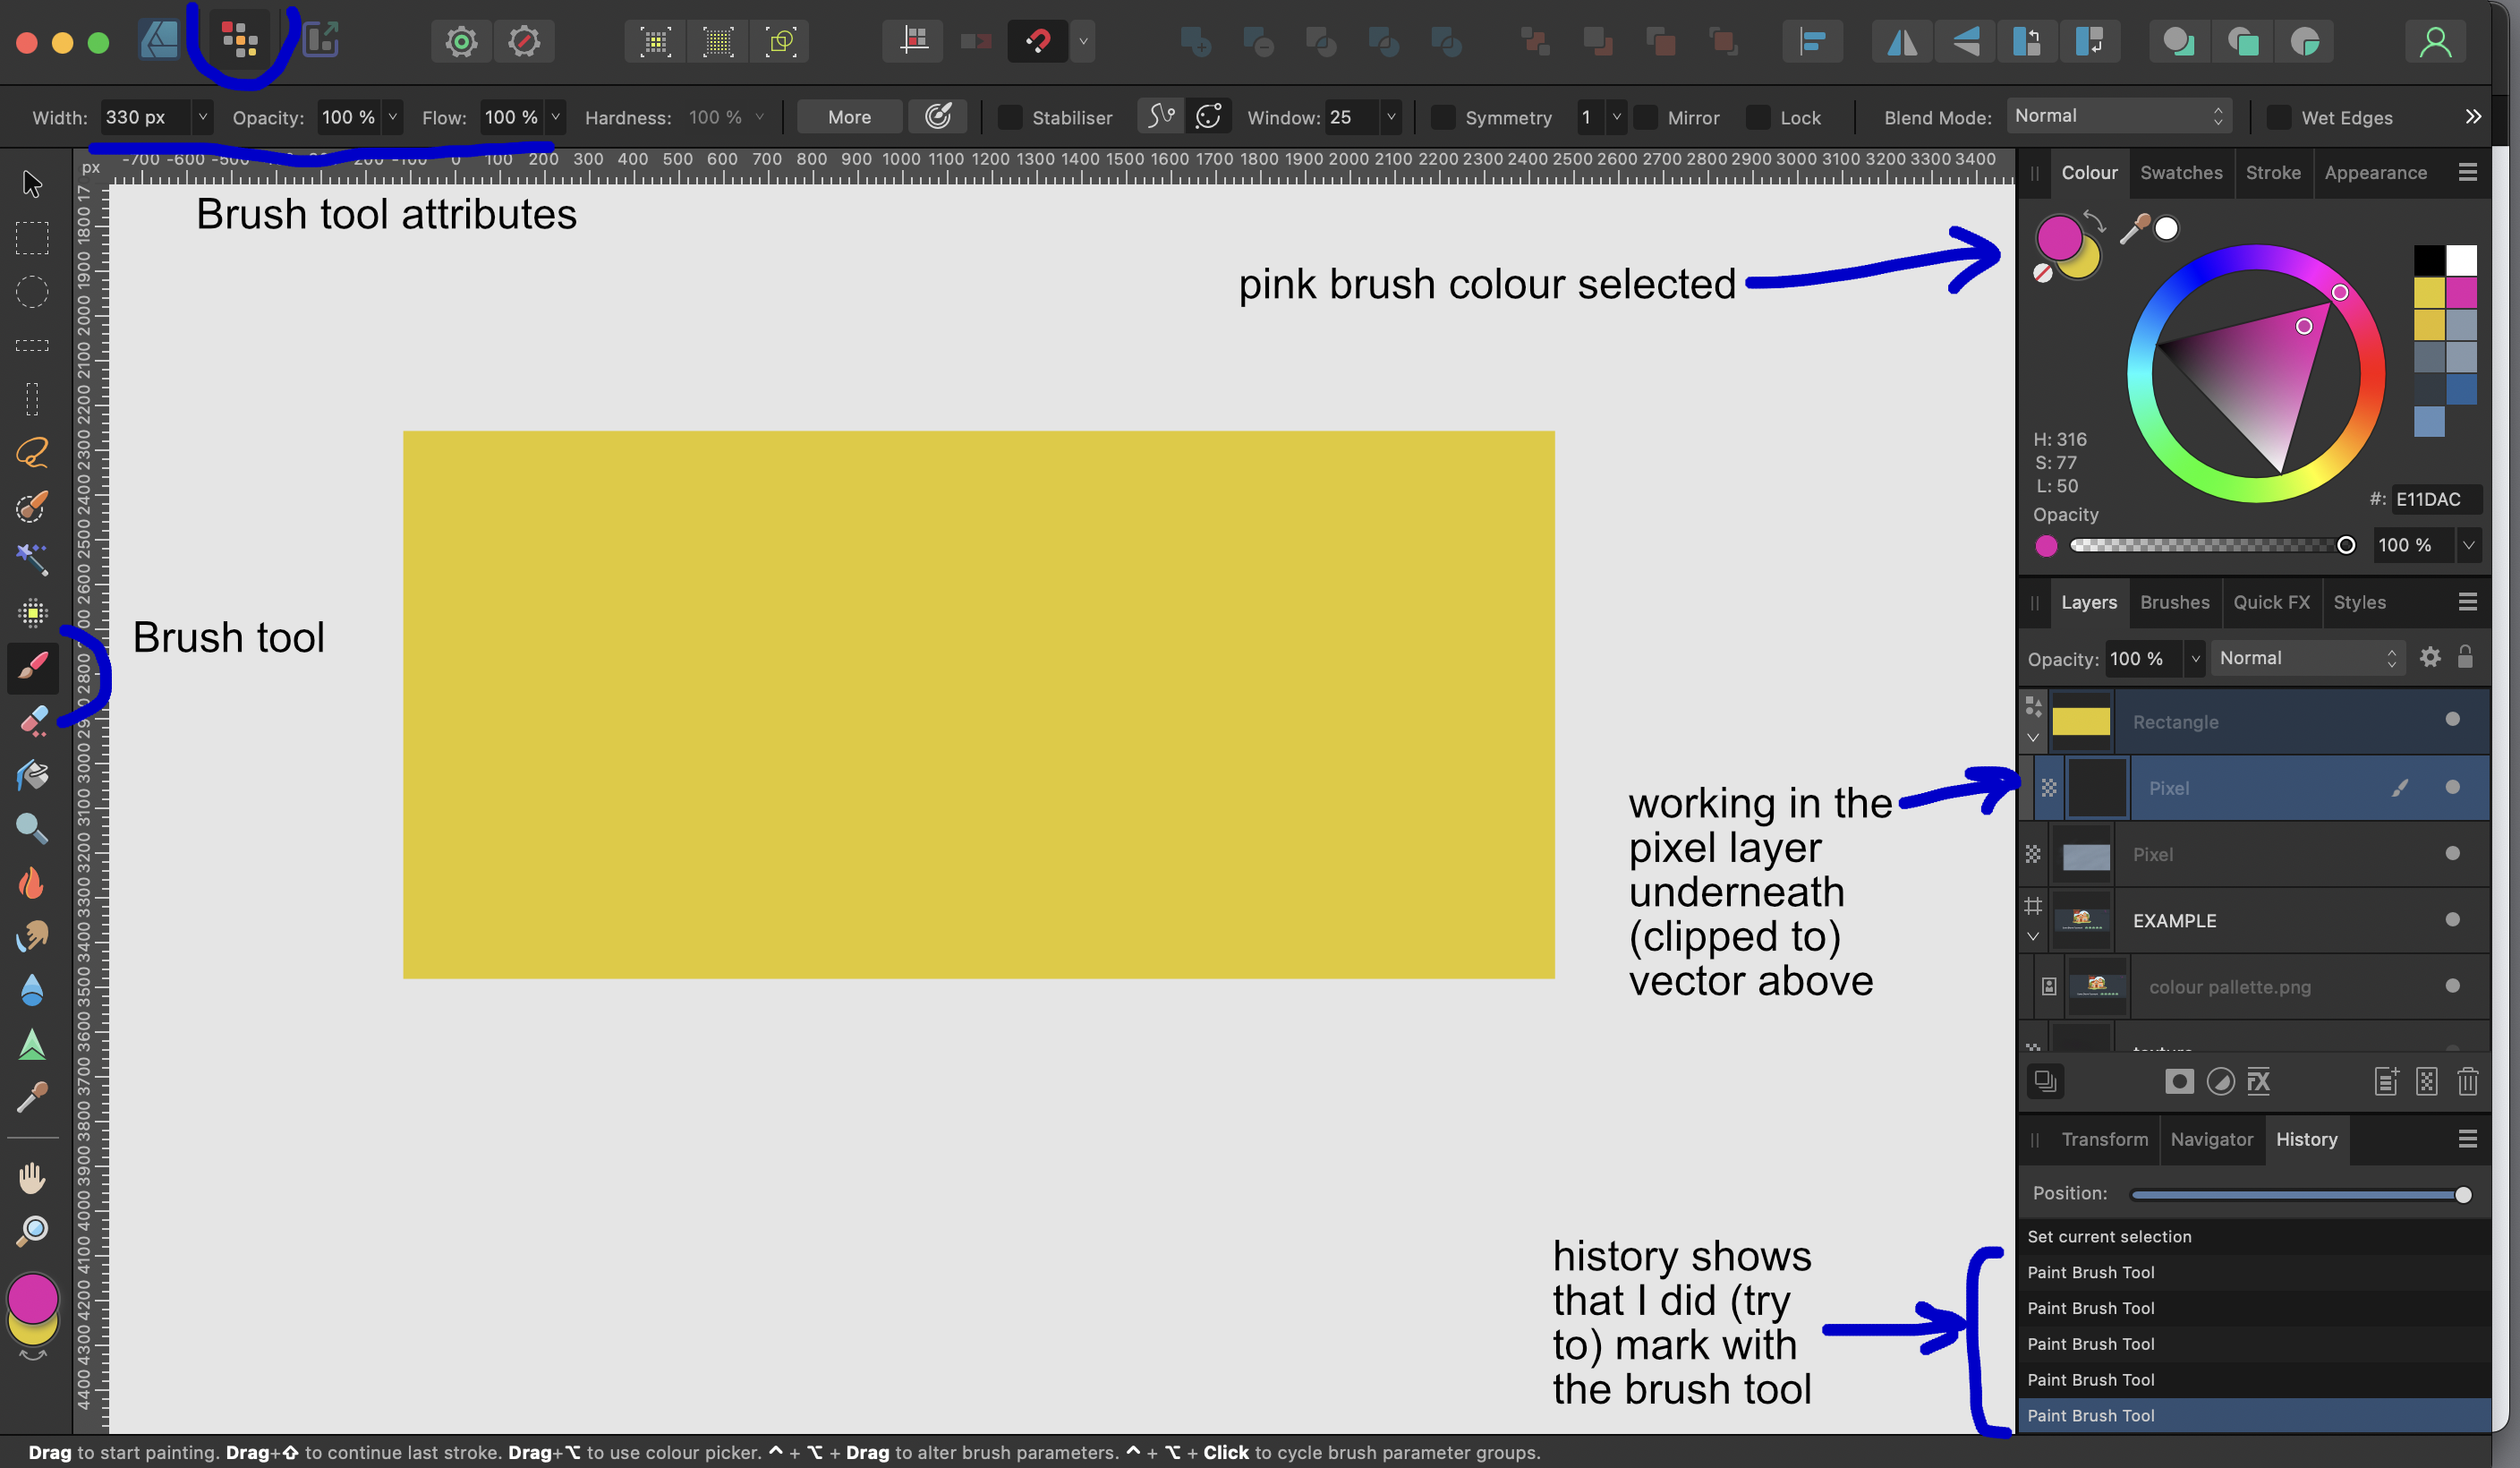Switch to the Designer Persona
Image resolution: width=2520 pixels, height=1468 pixels.
(159, 40)
